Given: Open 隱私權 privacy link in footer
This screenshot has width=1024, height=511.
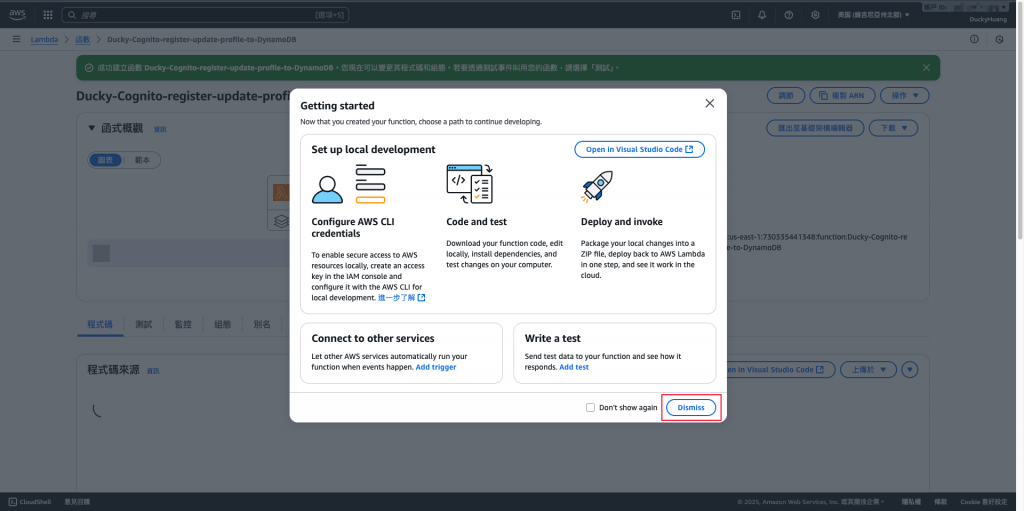Looking at the screenshot, I should click(911, 502).
